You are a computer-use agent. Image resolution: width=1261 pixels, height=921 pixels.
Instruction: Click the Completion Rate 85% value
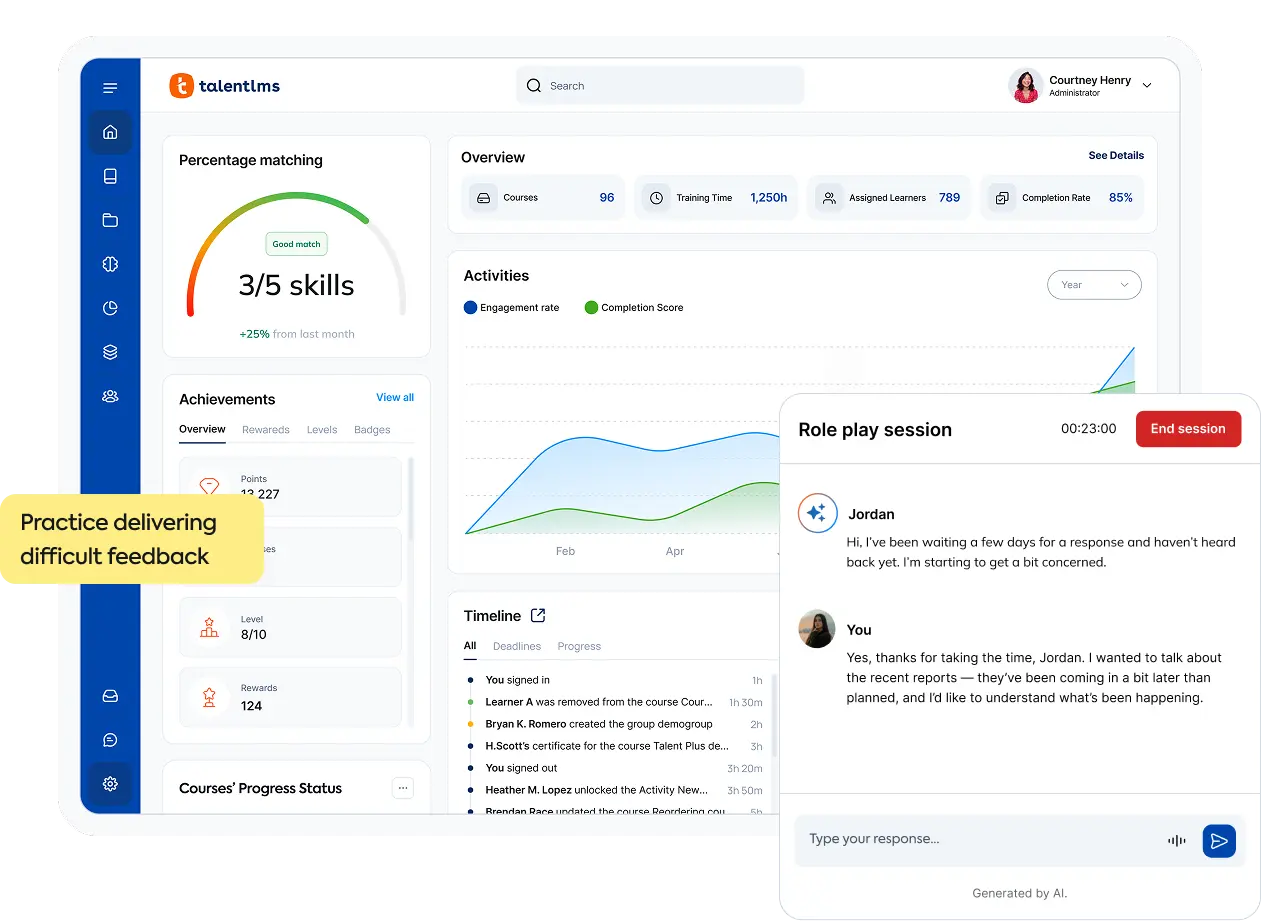tap(1120, 198)
